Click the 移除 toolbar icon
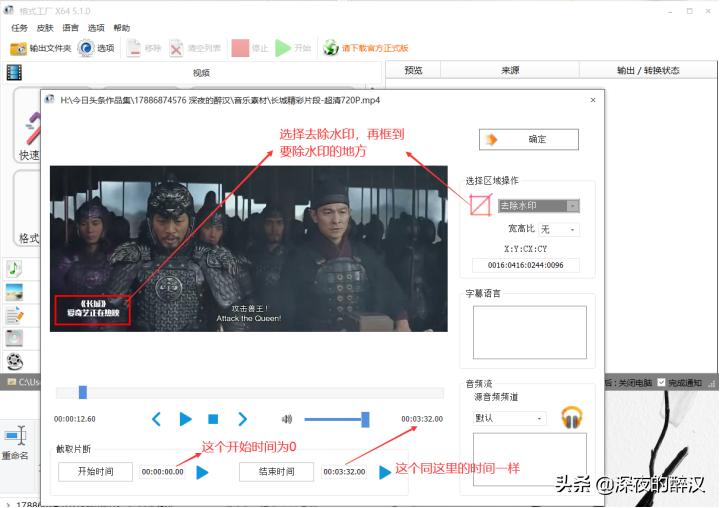The image size is (720, 508). click(134, 48)
